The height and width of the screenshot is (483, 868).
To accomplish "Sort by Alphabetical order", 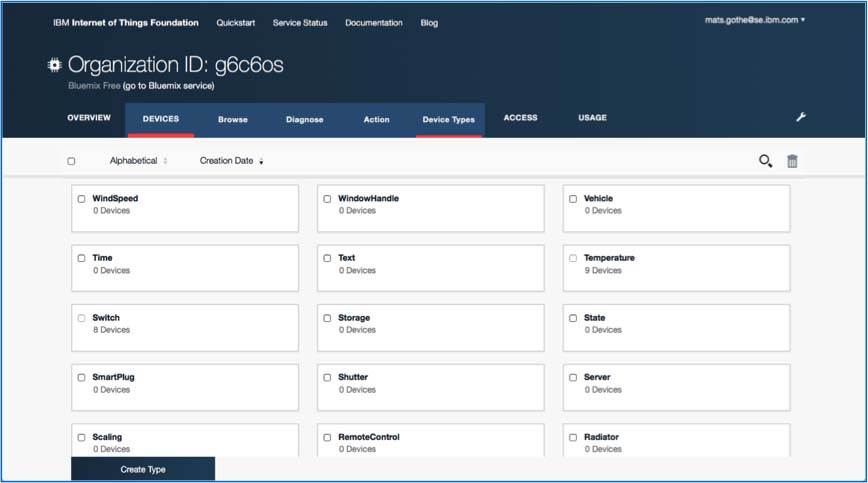I will pyautogui.click(x=138, y=160).
